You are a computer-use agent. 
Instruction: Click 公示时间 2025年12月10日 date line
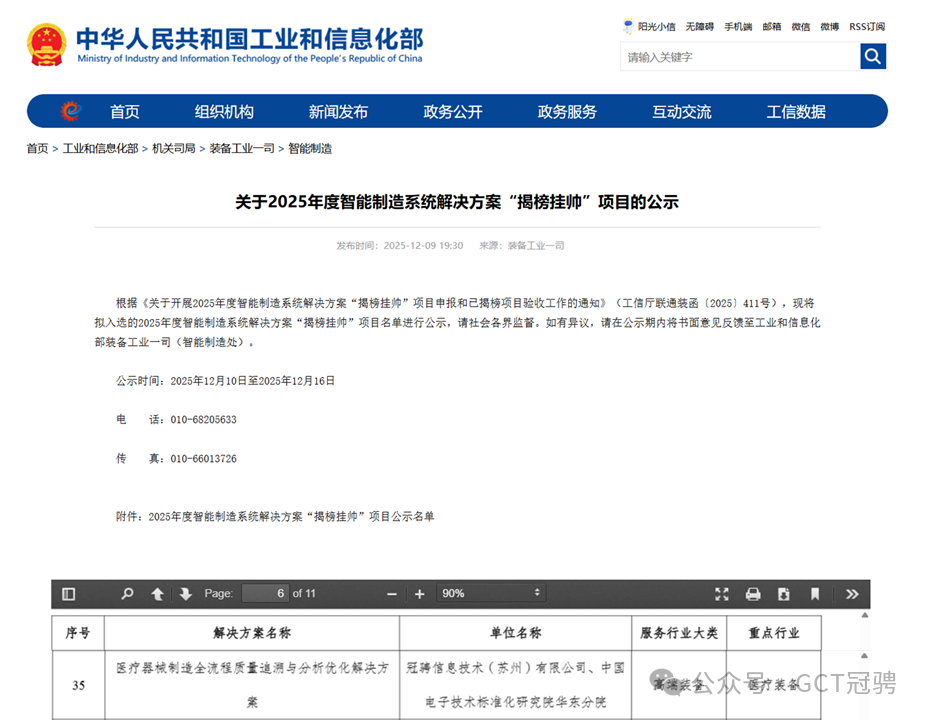[226, 381]
